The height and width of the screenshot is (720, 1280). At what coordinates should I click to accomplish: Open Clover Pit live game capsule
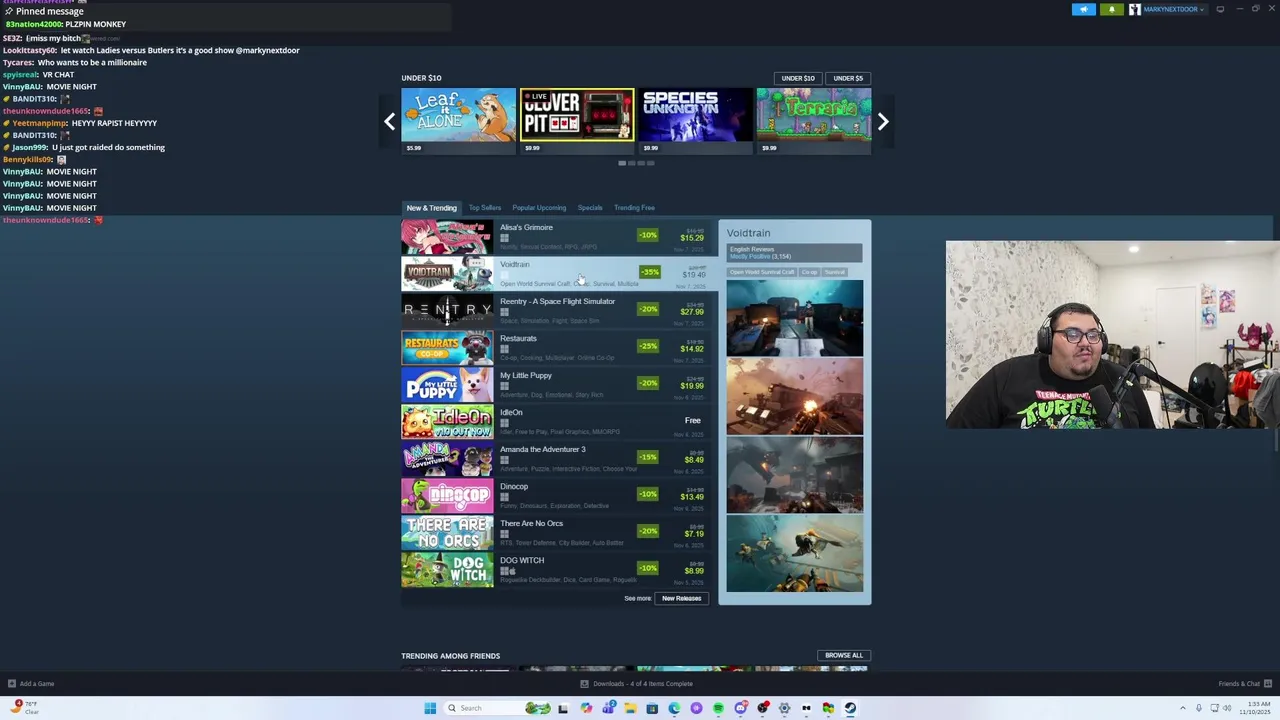coord(576,121)
